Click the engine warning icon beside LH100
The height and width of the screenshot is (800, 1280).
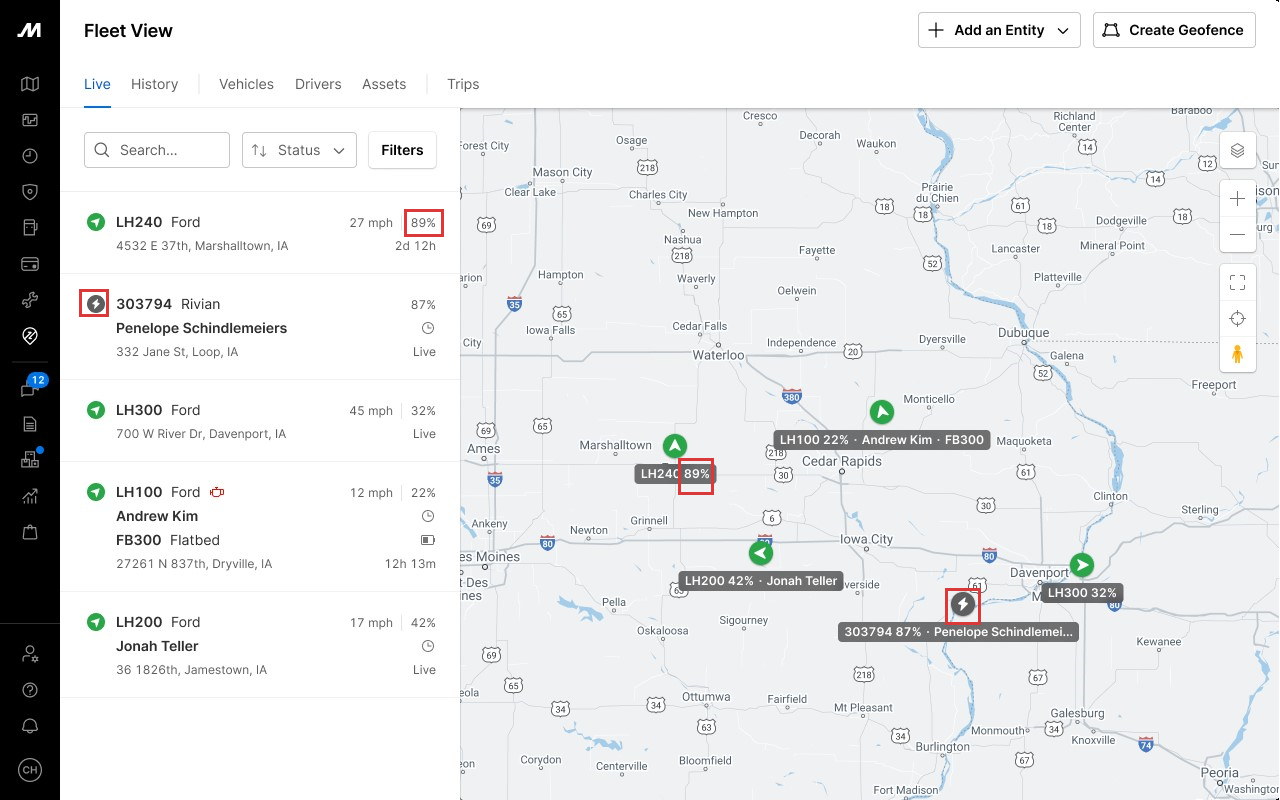click(217, 492)
